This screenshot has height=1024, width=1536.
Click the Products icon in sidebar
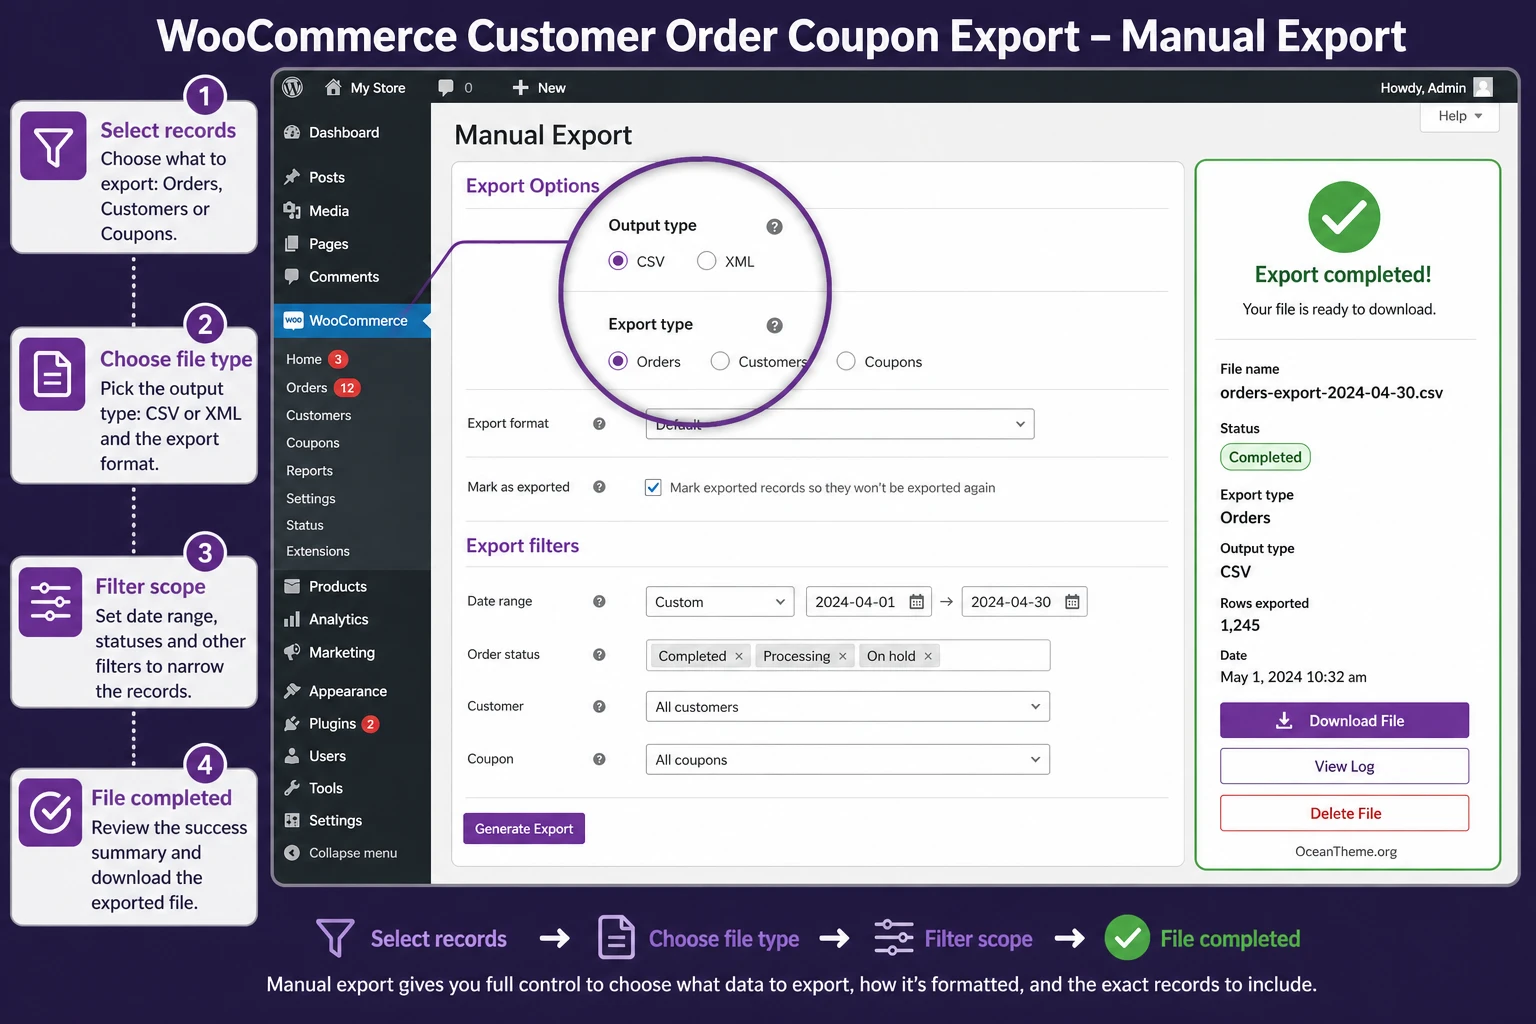coord(292,586)
